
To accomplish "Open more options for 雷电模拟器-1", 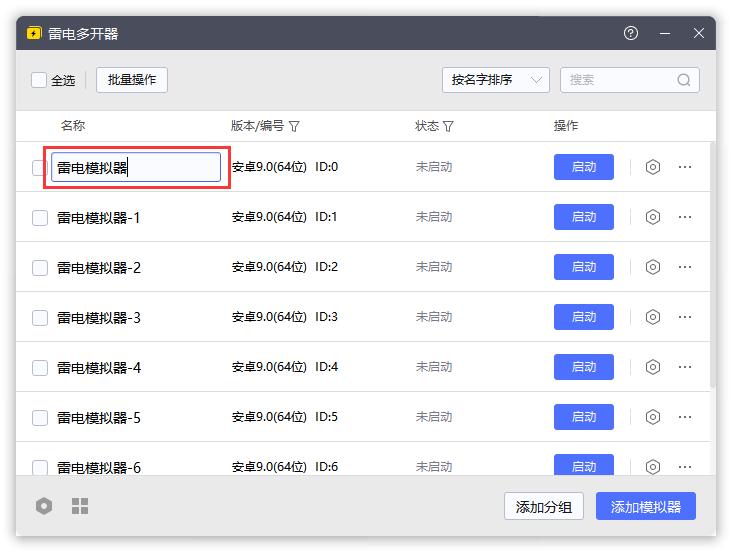I will point(685,217).
